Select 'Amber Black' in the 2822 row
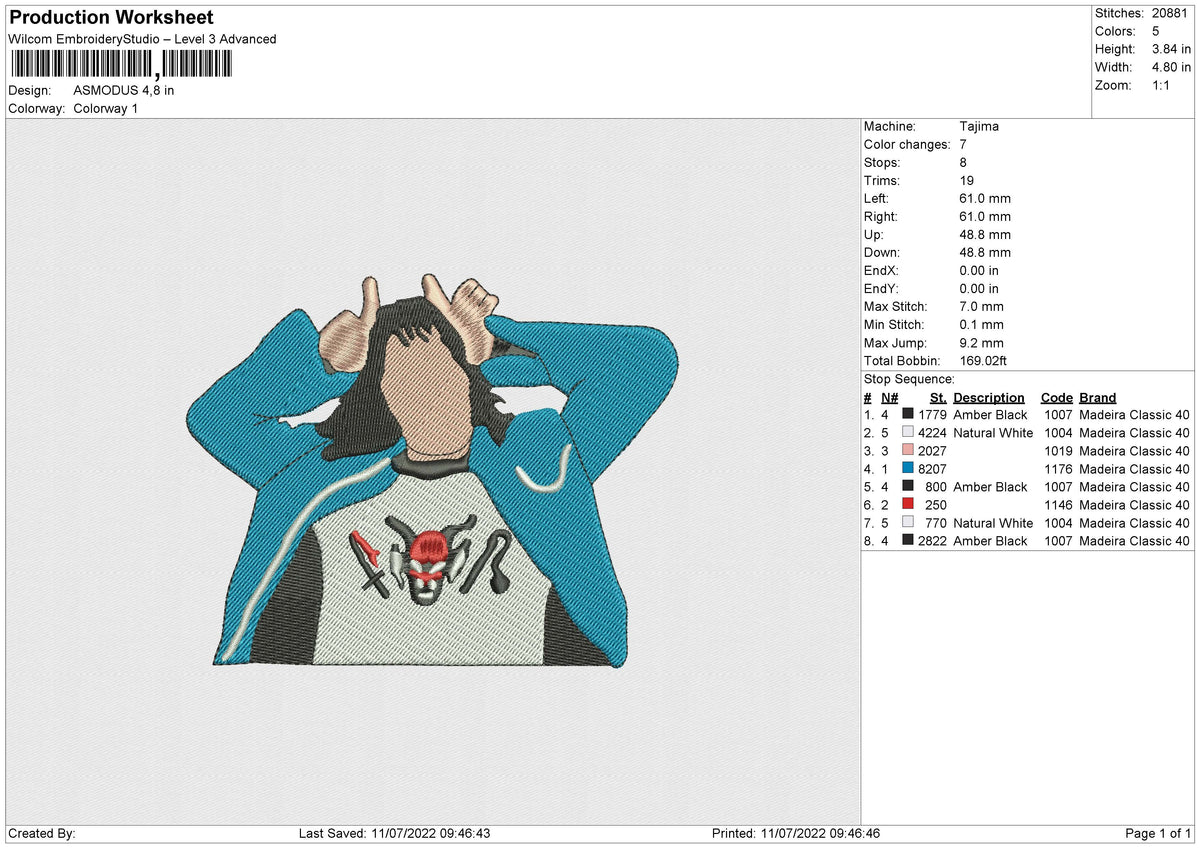1200x848 pixels. pos(990,541)
